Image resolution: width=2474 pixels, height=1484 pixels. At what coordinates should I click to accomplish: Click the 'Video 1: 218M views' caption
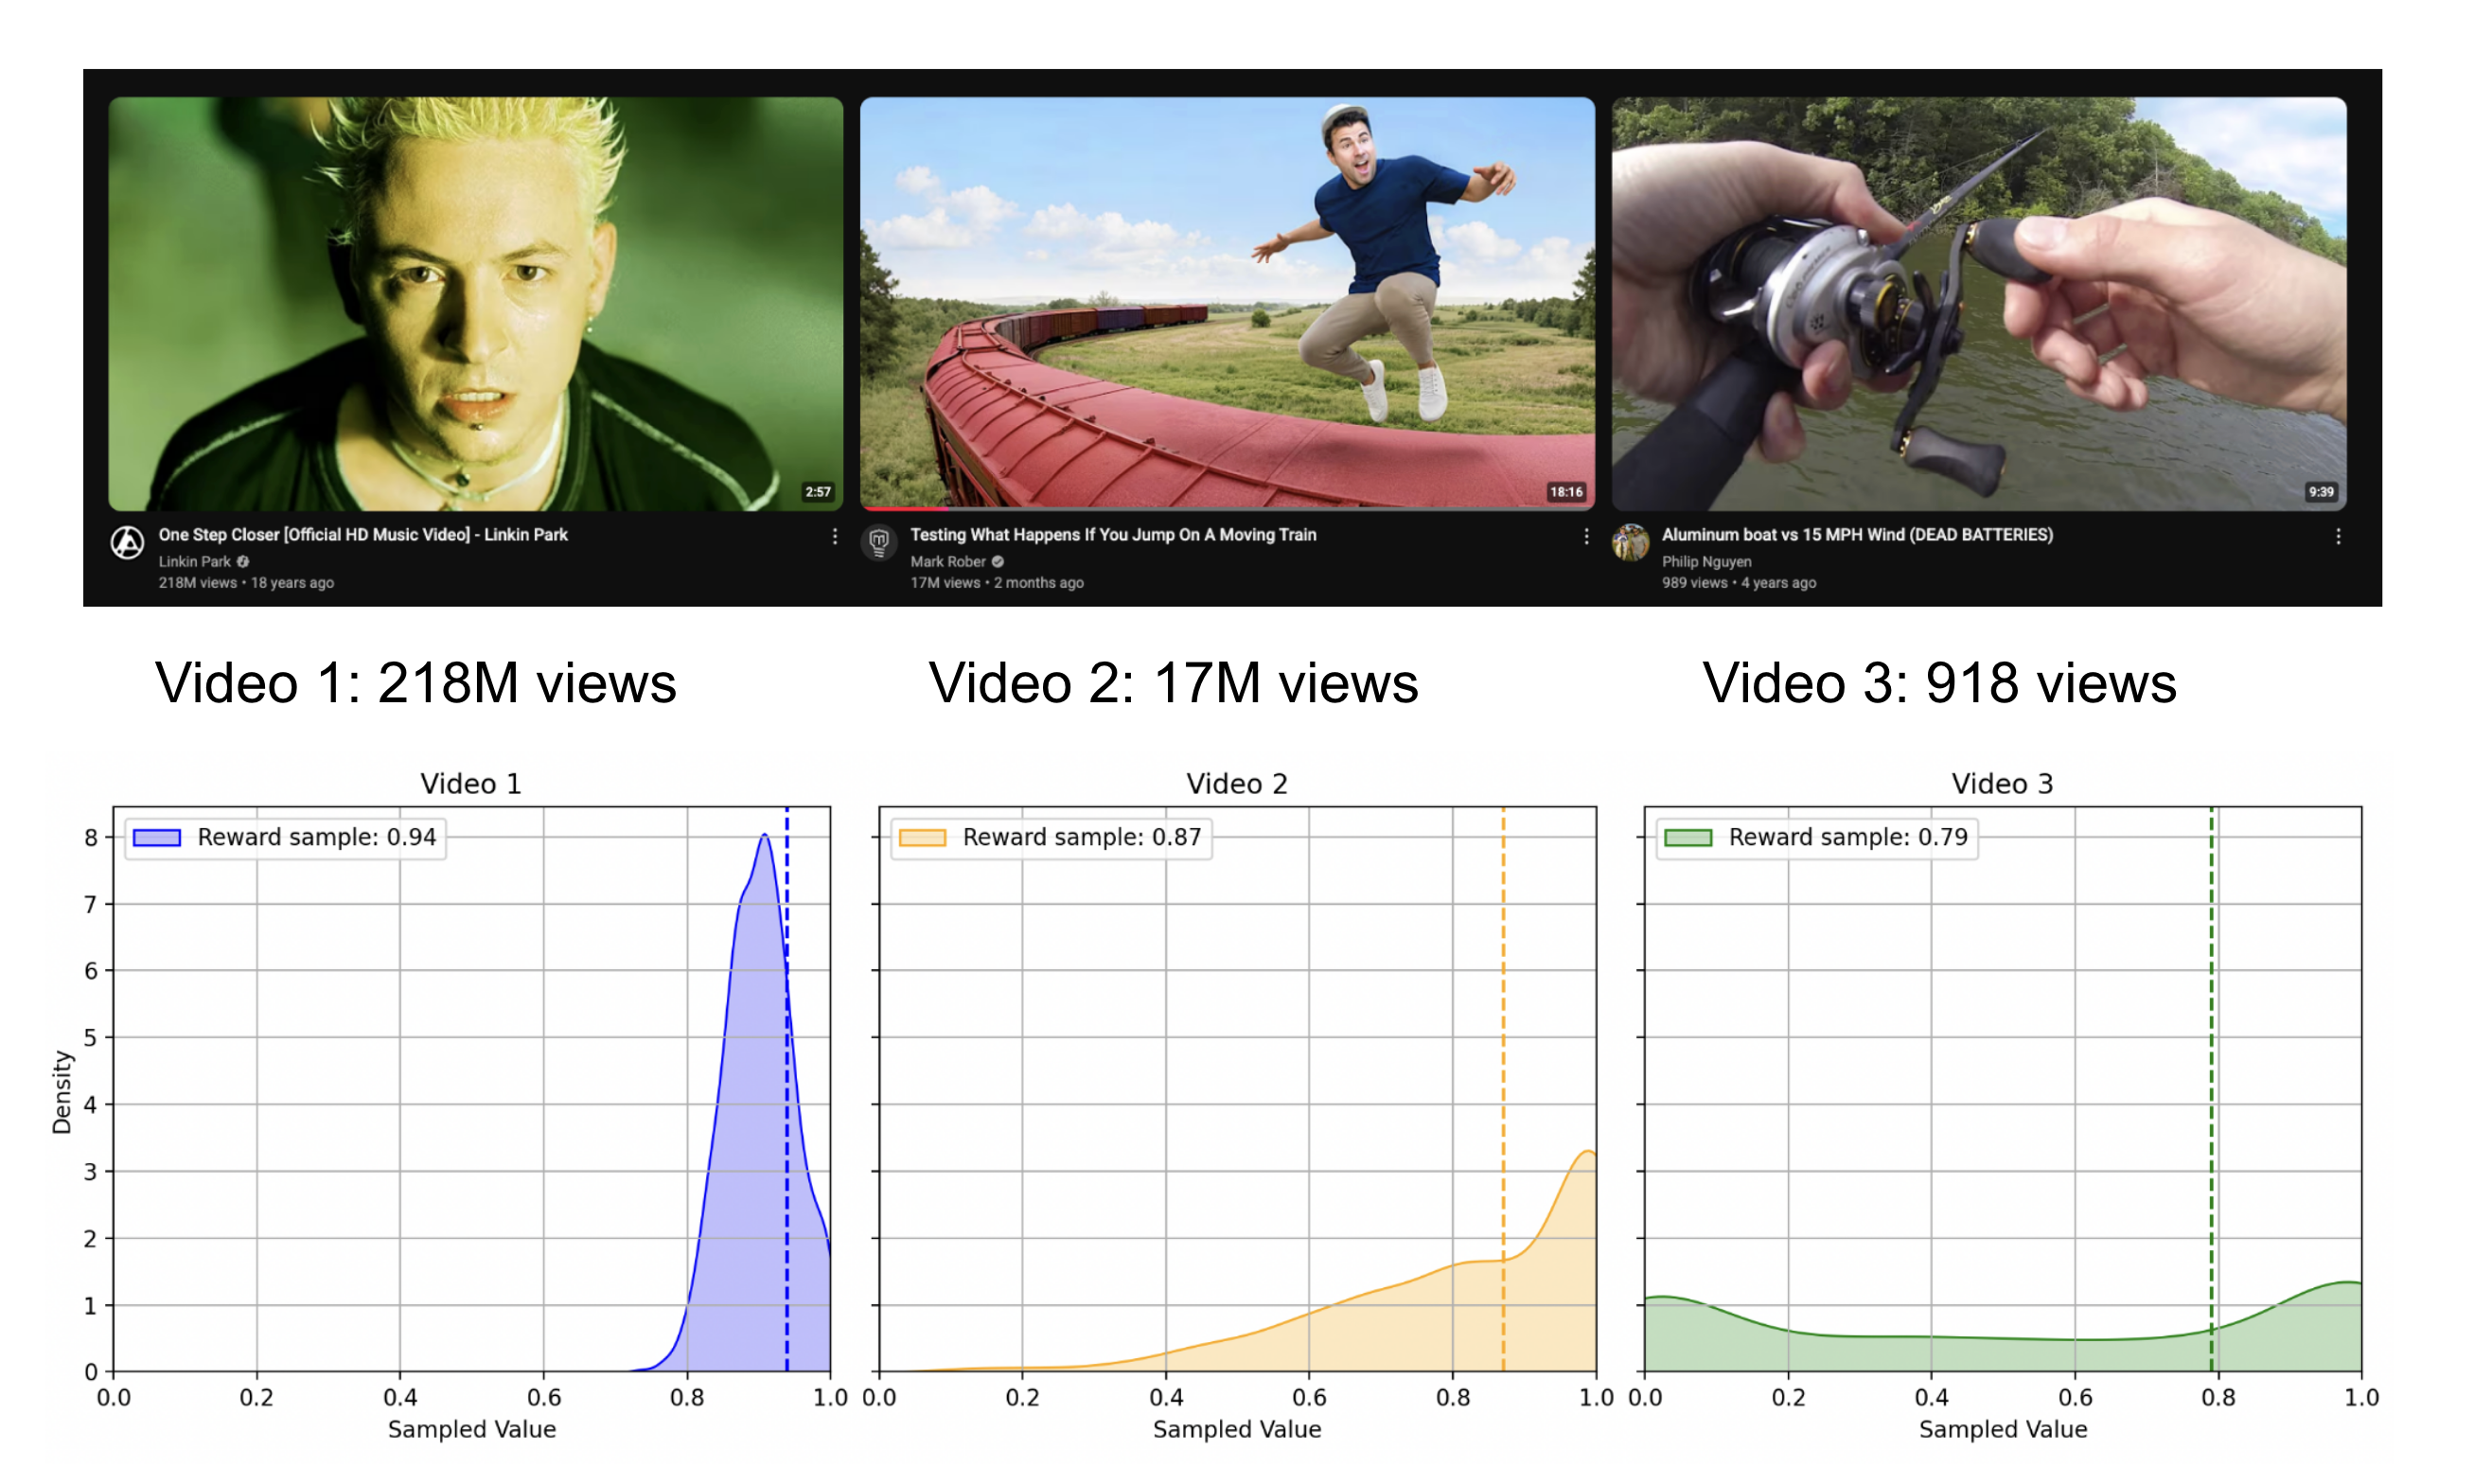416,683
